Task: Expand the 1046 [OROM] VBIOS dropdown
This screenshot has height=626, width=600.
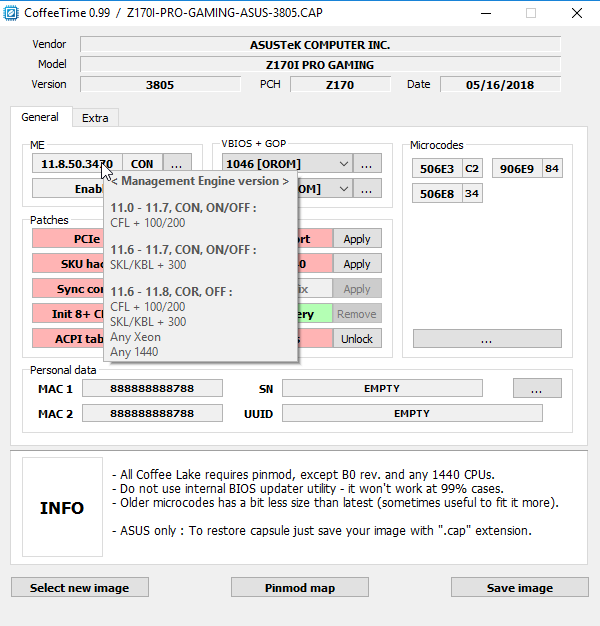Action: tap(343, 164)
